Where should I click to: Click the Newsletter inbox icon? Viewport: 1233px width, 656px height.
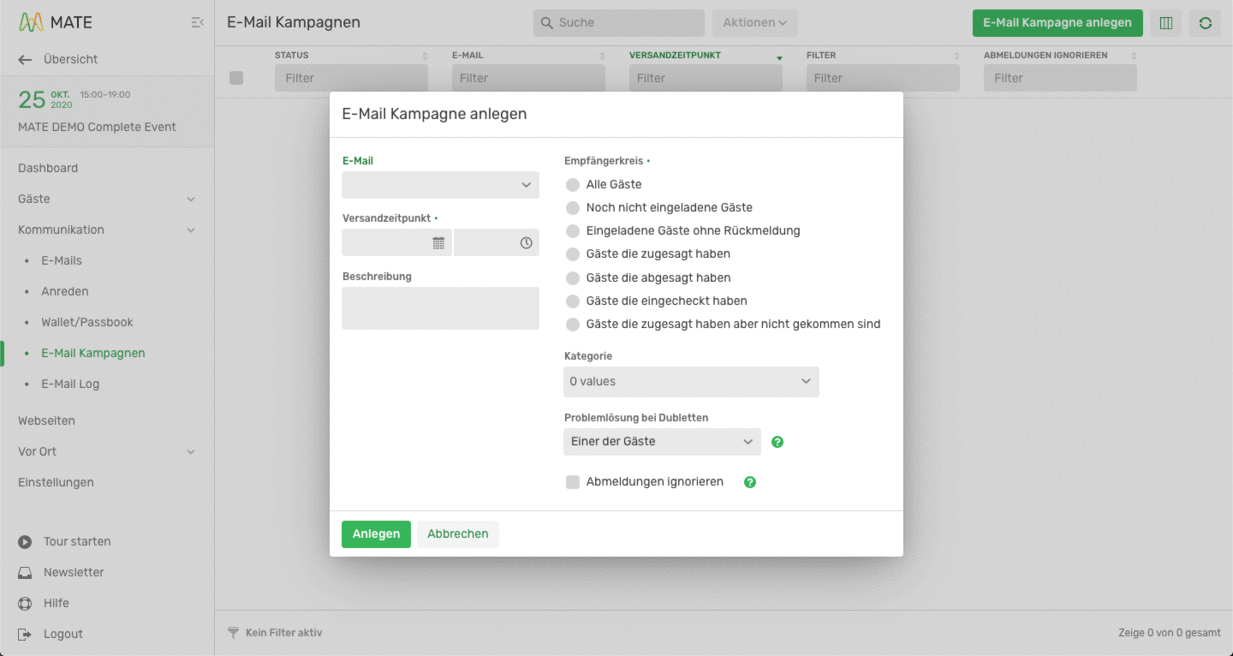coord(25,573)
